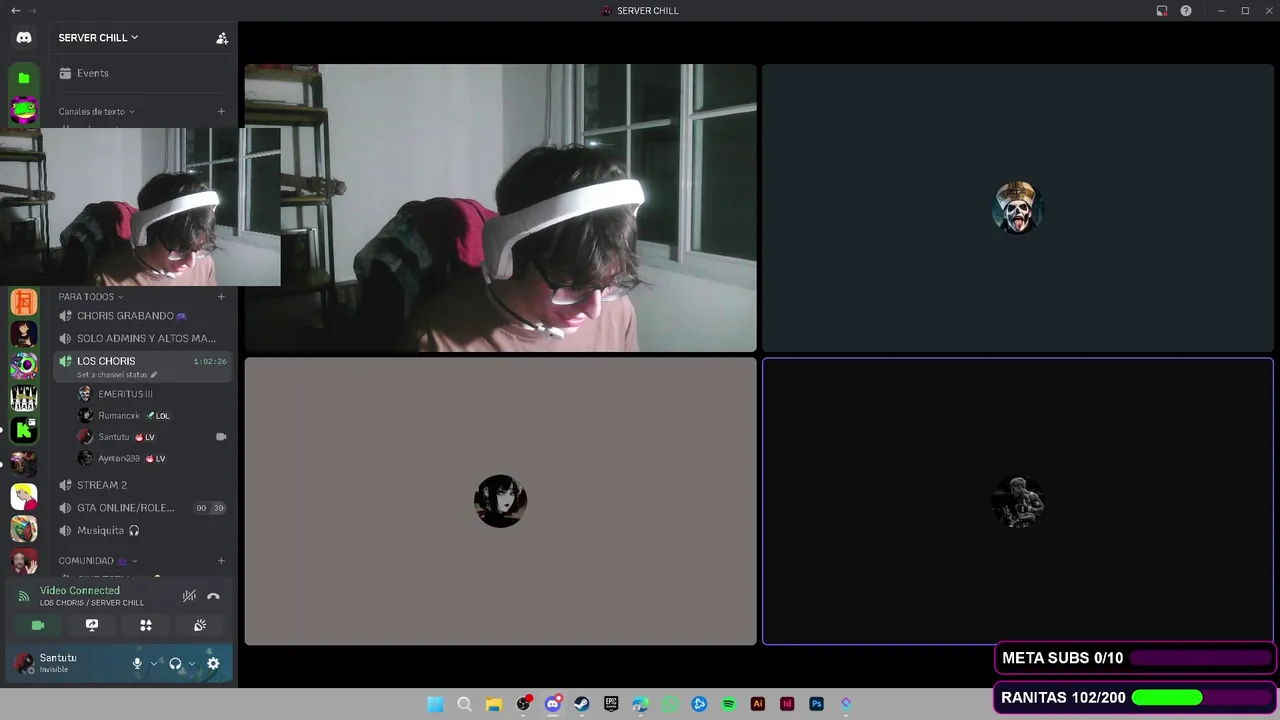The width and height of the screenshot is (1280, 720).
Task: Start an activity
Action: (x=146, y=625)
